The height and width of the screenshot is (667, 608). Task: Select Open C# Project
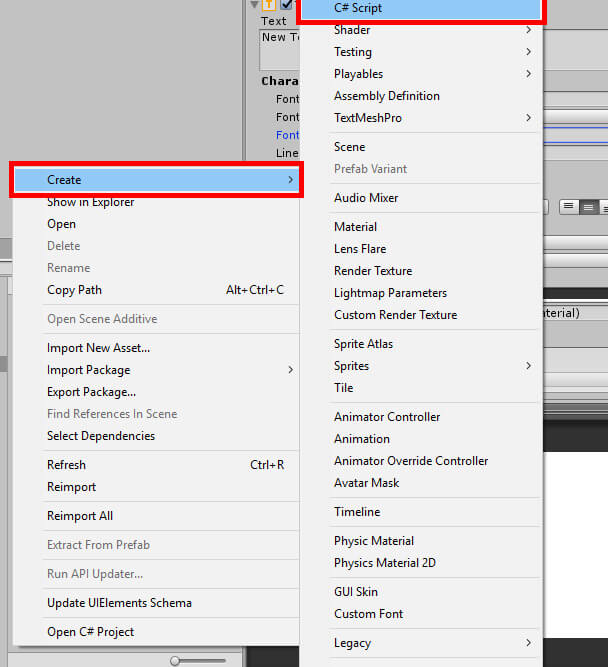pos(90,632)
